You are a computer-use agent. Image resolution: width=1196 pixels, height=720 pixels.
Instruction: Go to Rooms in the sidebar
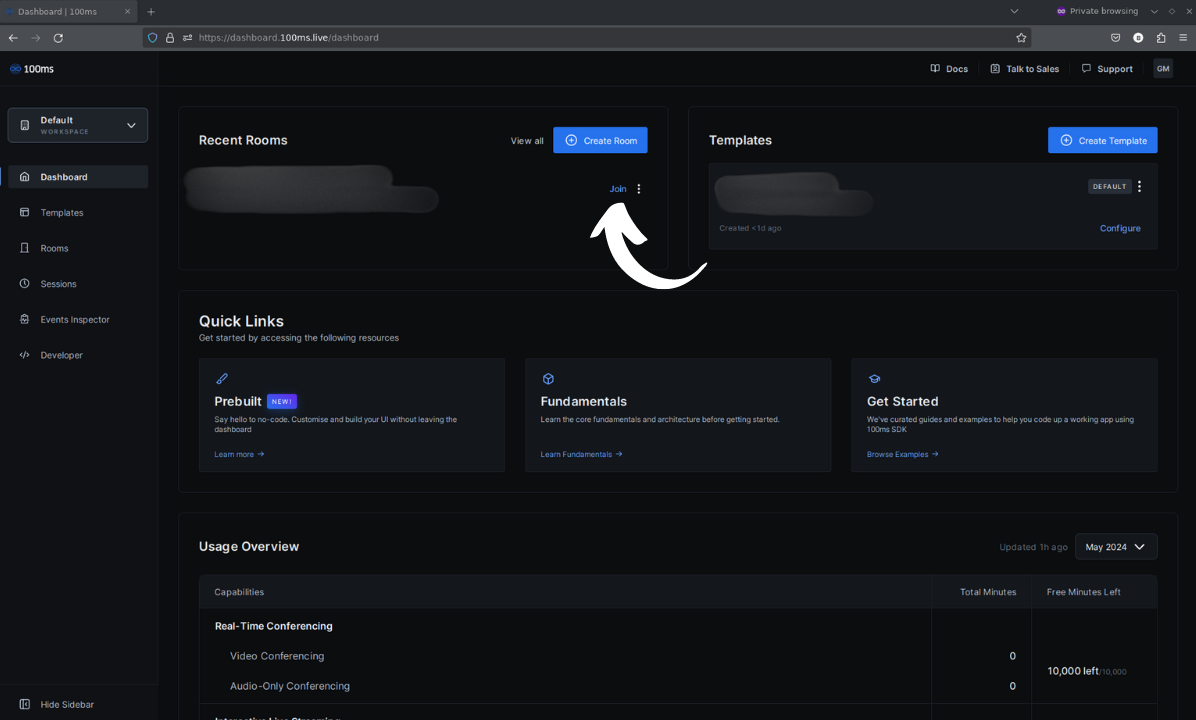coord(76,249)
